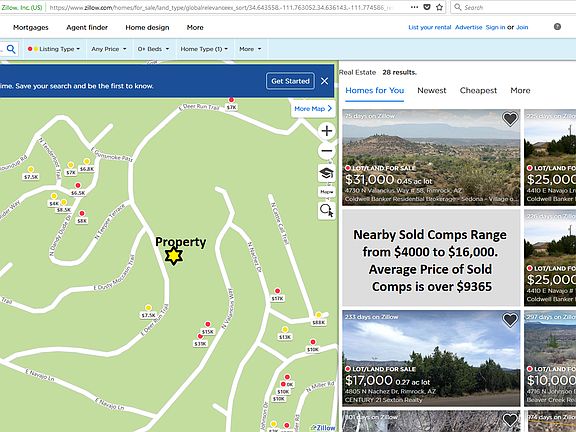Select the draw-region lasso tool on map
Image resolution: width=576 pixels, height=432 pixels.
click(x=327, y=210)
